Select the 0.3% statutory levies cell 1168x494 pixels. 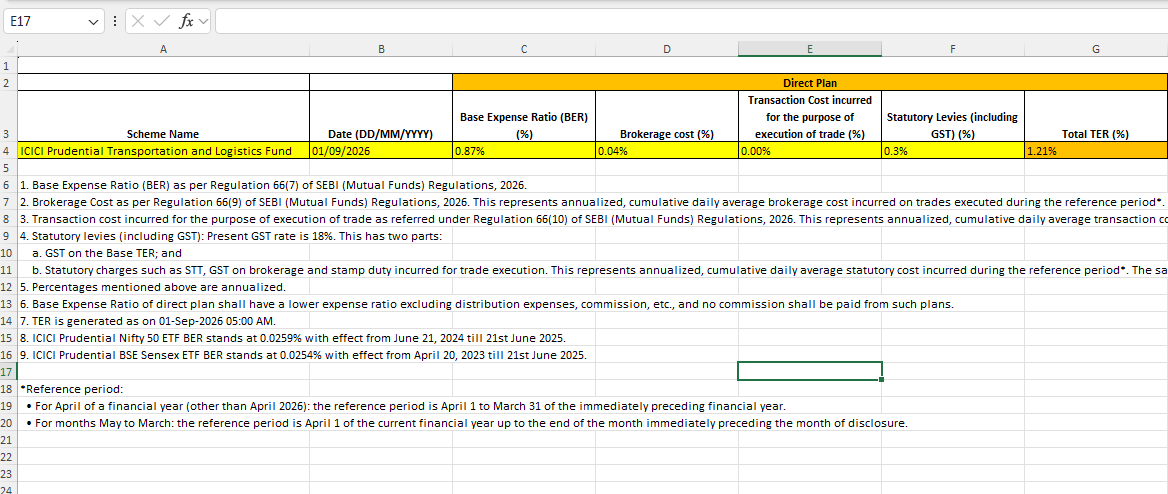(953, 151)
